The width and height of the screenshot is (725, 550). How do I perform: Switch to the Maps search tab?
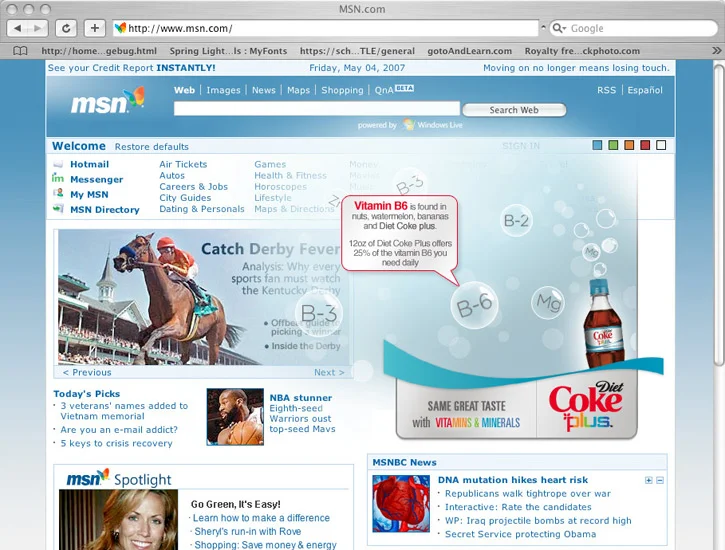pos(298,90)
